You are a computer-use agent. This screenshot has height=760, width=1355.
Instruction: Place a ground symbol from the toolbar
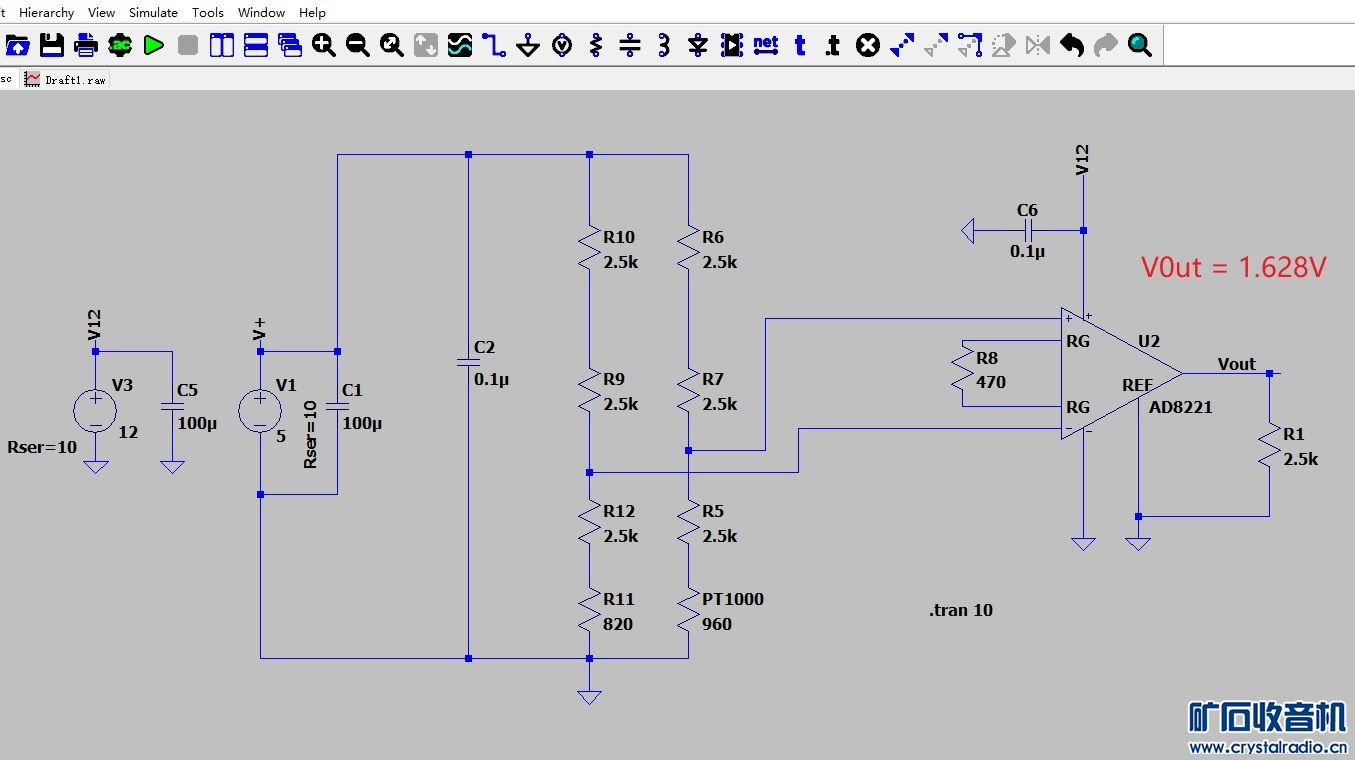click(x=528, y=45)
